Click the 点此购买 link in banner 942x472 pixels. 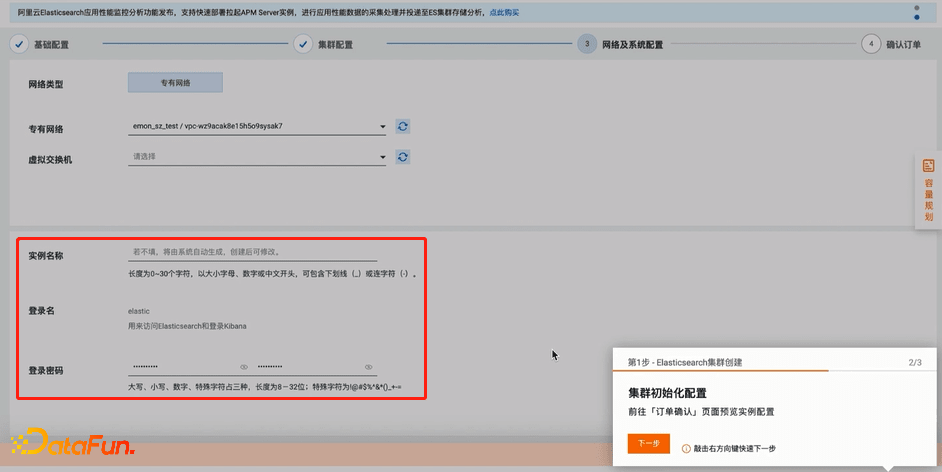(504, 13)
